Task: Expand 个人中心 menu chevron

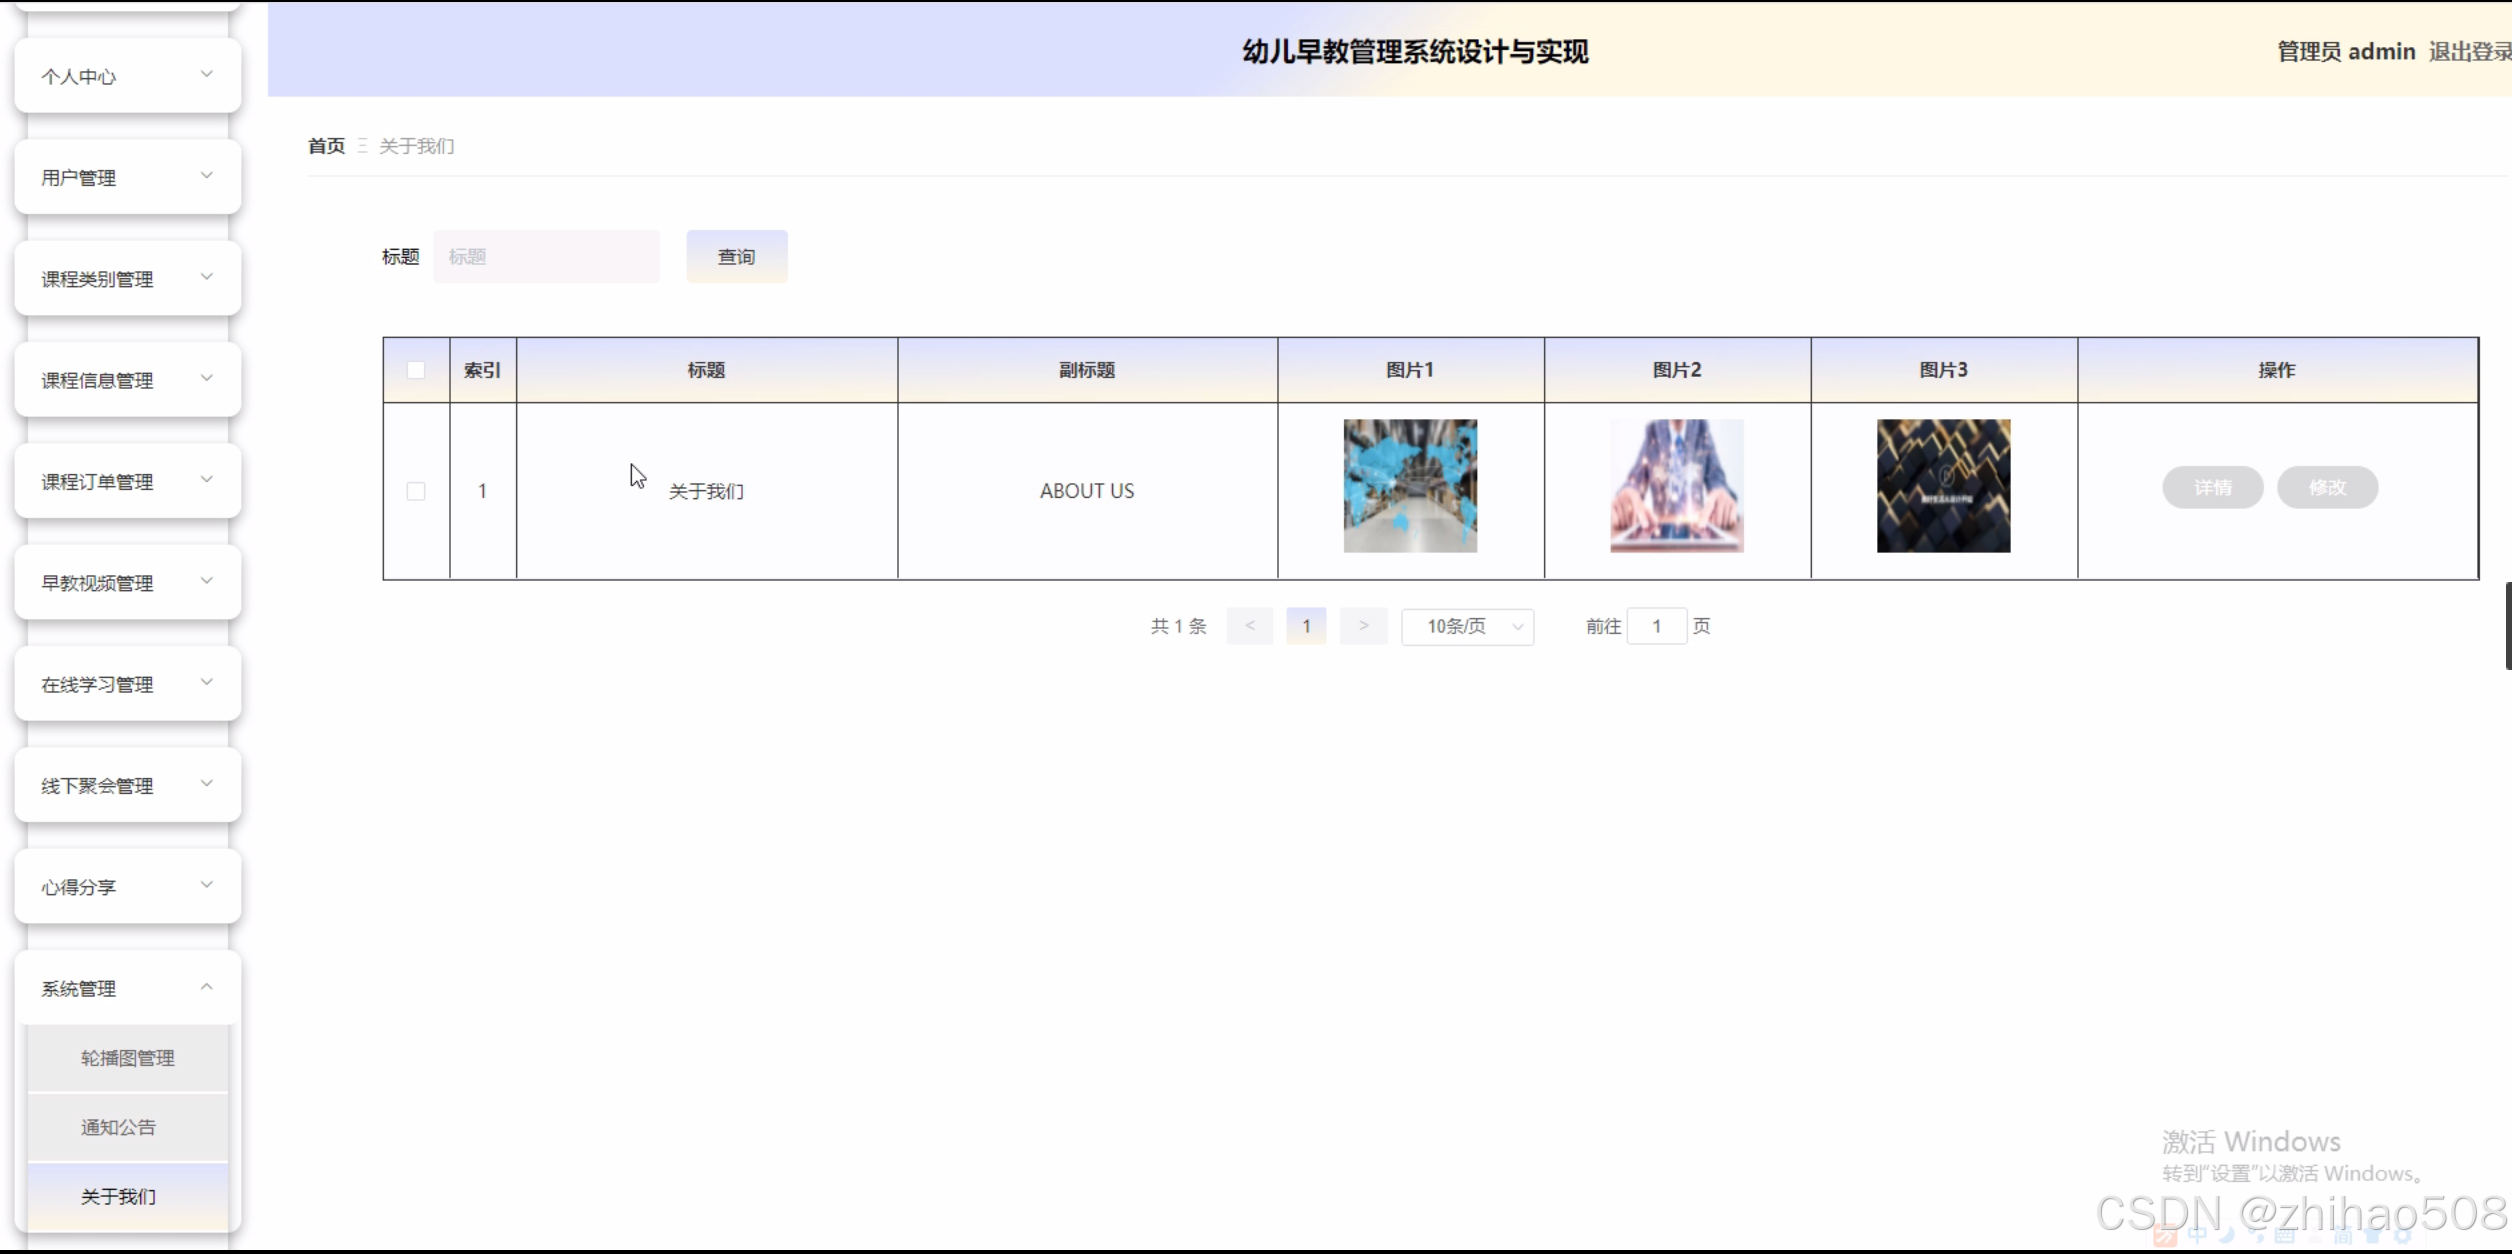Action: [x=207, y=74]
